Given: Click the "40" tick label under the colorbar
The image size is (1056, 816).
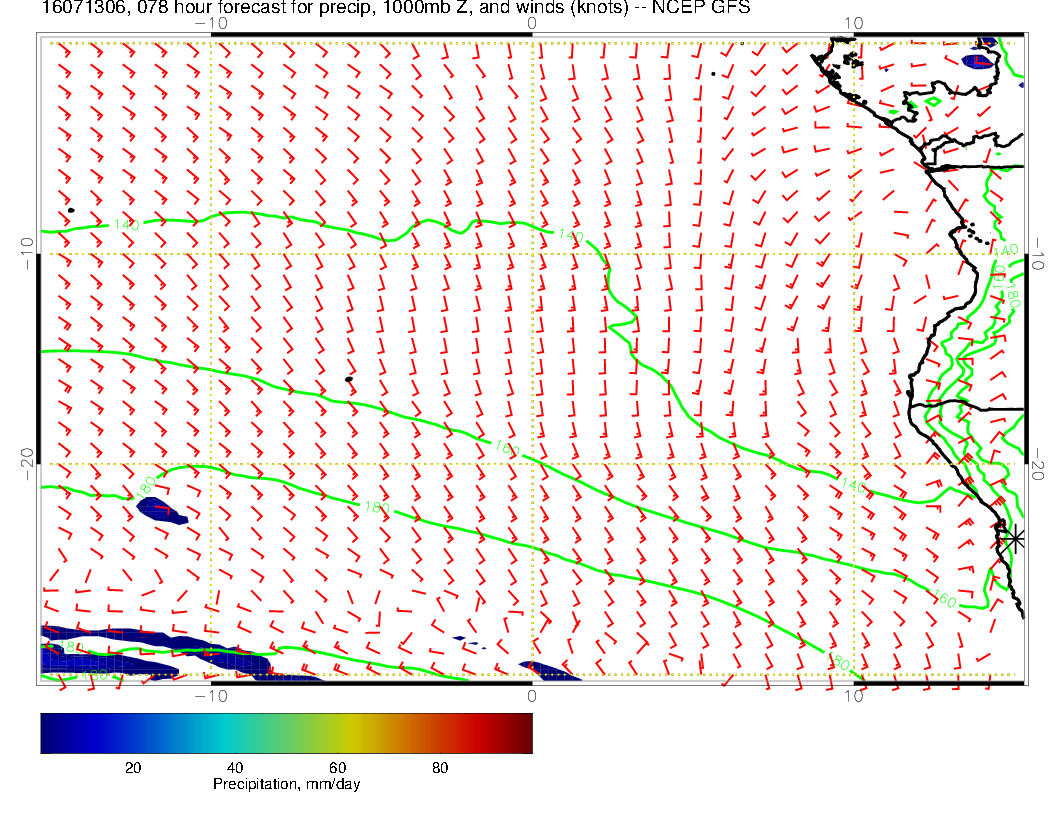Looking at the screenshot, I should (x=235, y=768).
